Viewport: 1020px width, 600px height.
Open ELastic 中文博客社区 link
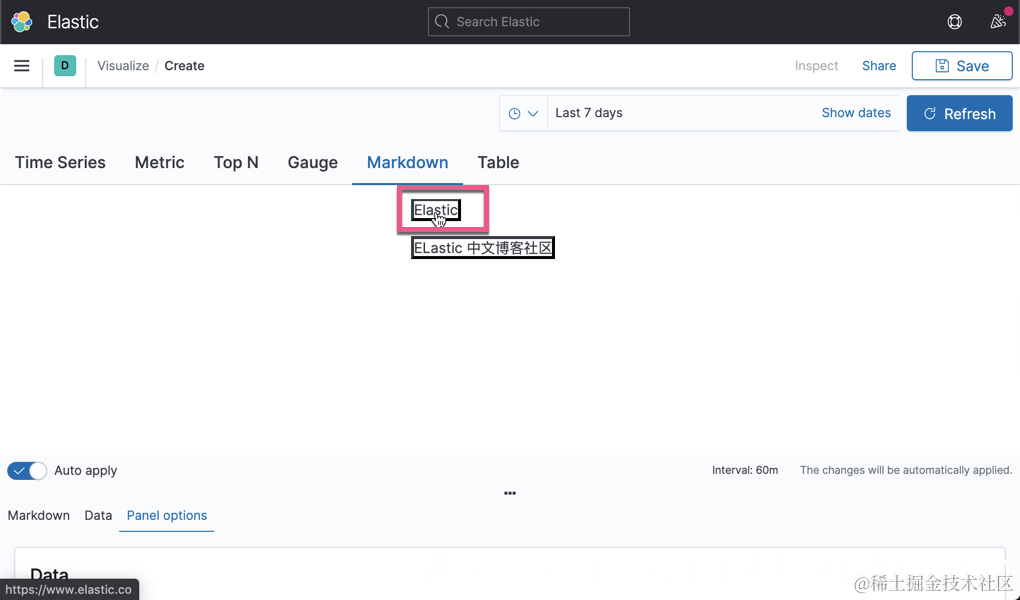[483, 248]
